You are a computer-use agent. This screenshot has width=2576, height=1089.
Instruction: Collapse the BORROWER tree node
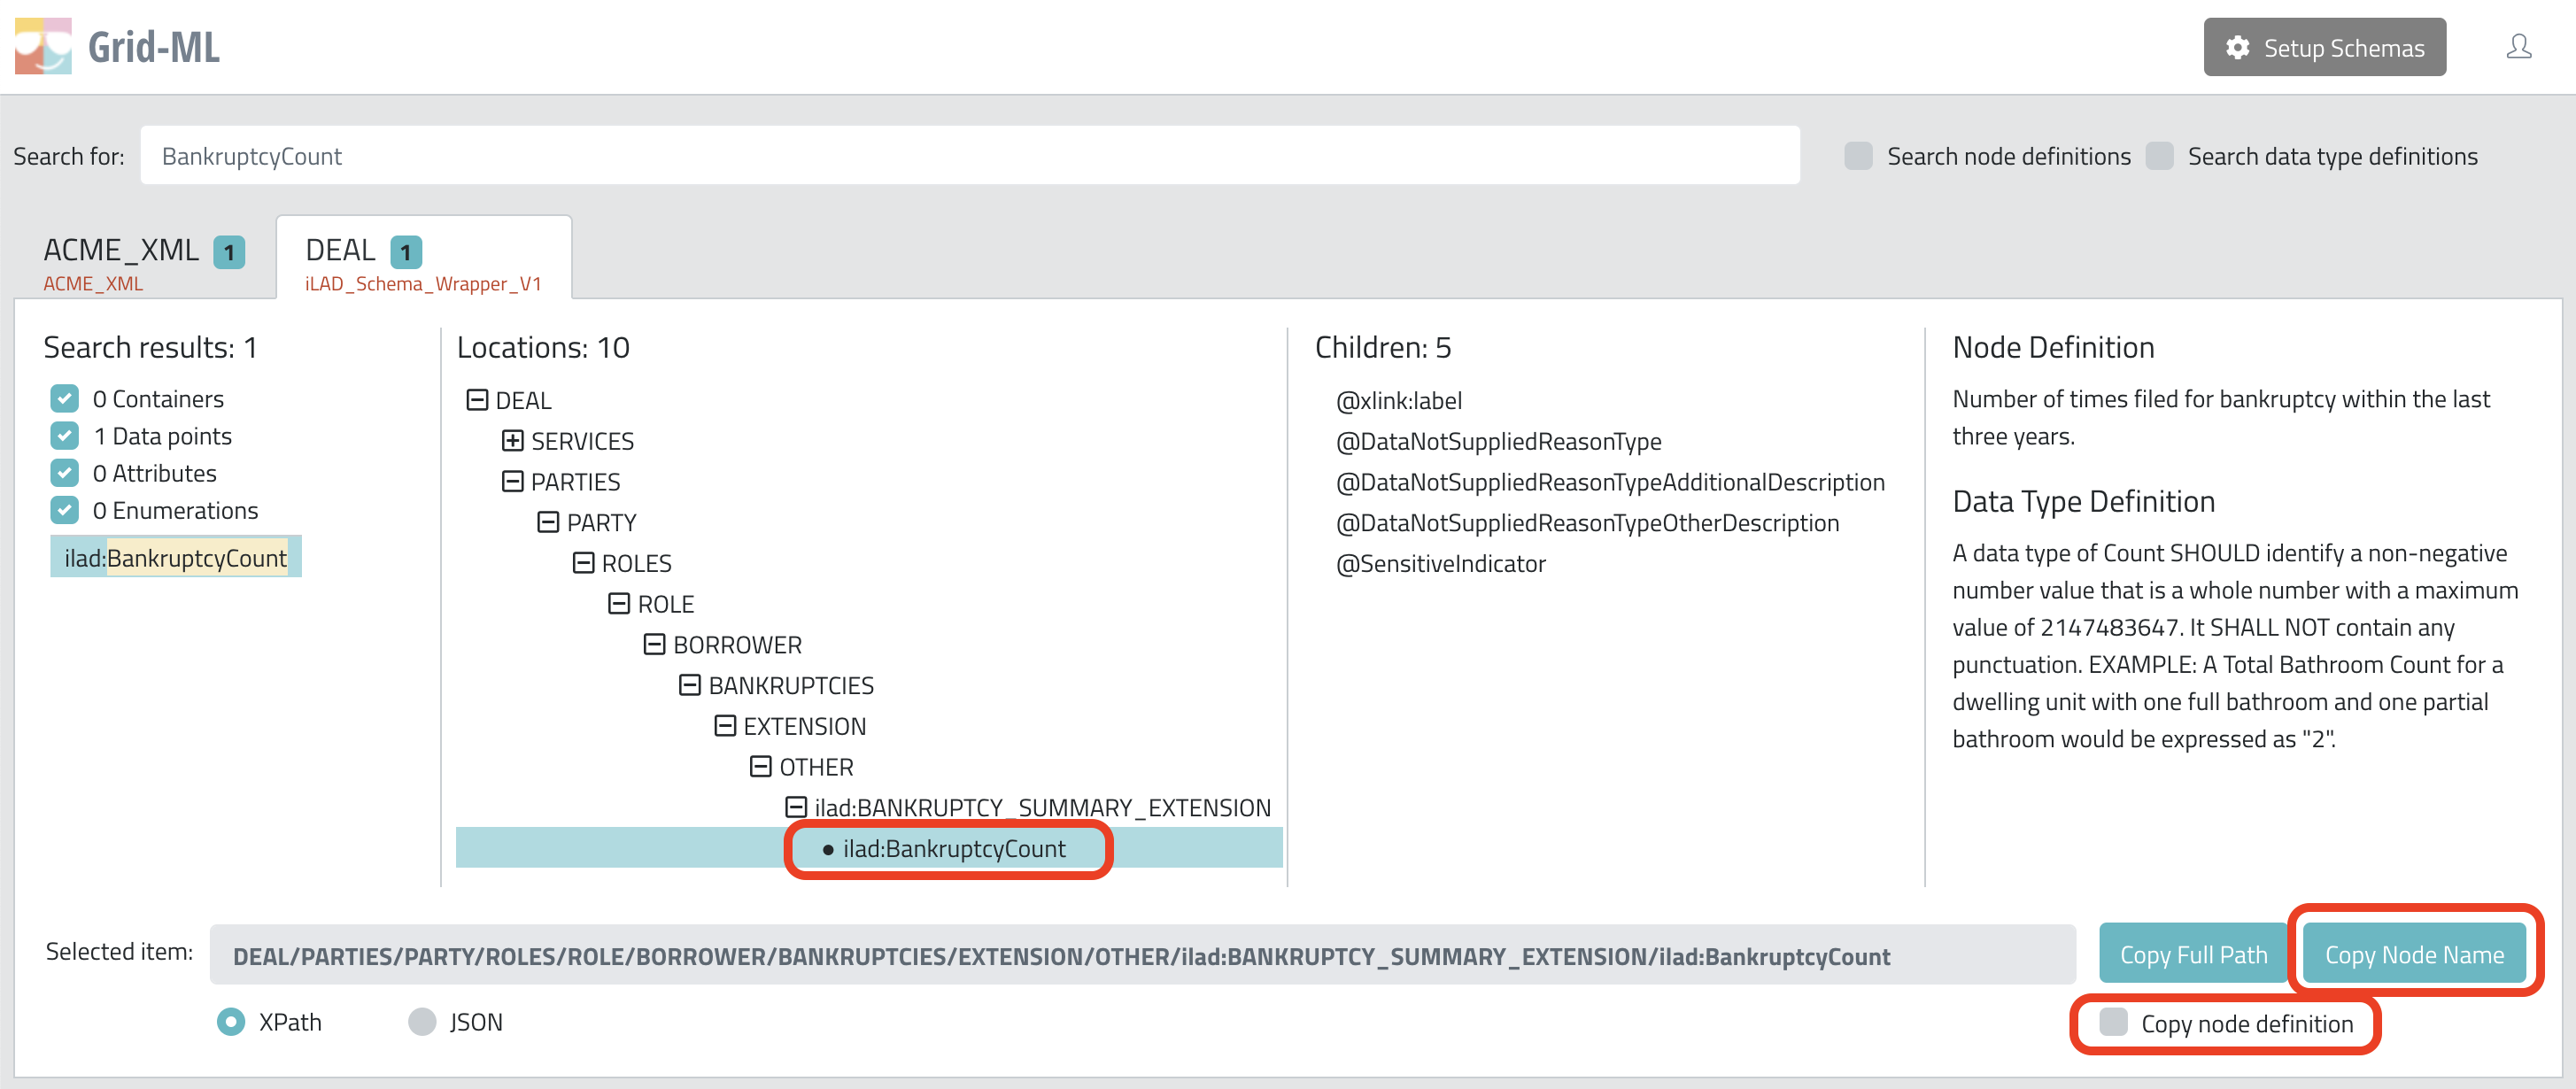coord(654,644)
